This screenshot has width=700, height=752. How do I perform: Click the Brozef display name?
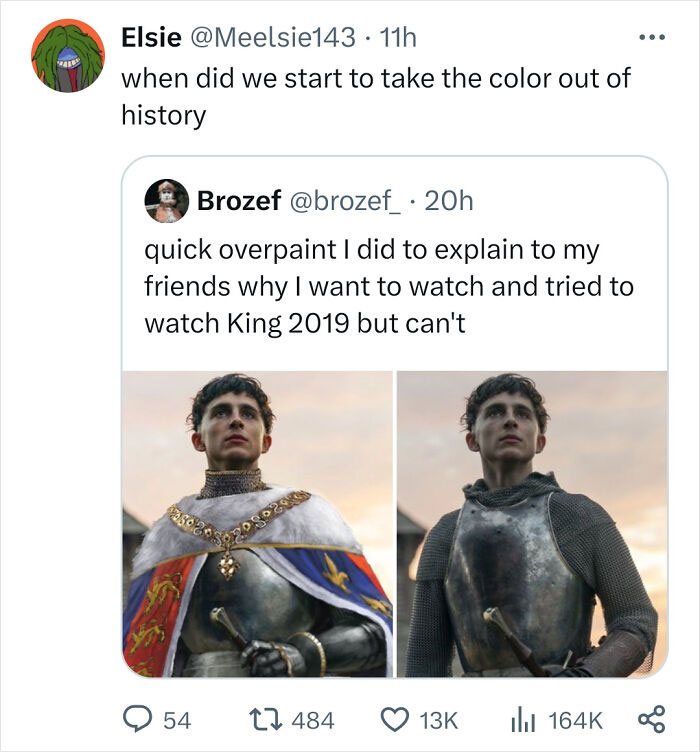[238, 201]
